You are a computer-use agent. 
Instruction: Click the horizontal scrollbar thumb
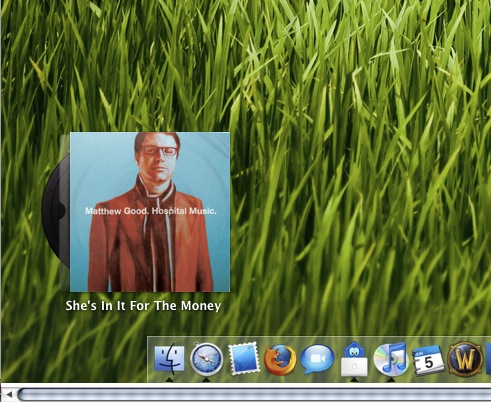254,395
